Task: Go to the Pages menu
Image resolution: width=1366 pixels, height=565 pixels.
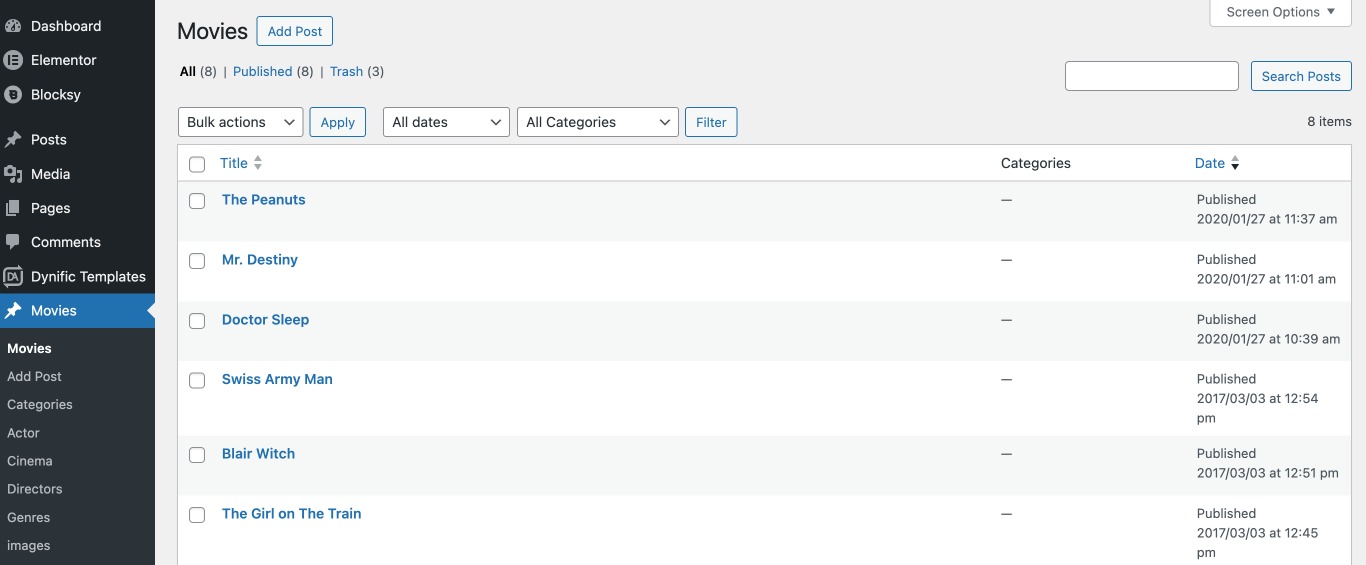Action: pos(50,208)
